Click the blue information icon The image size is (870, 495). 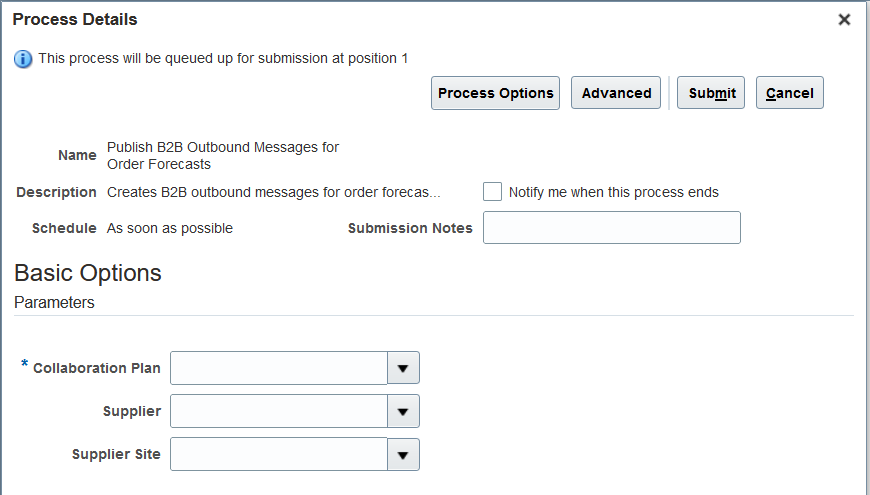coord(23,59)
